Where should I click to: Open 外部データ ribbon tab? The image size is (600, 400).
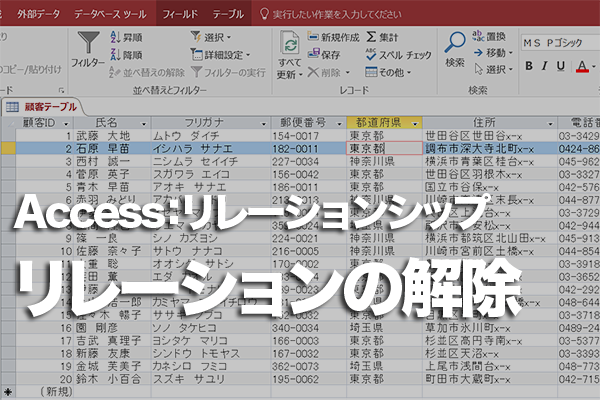38,14
